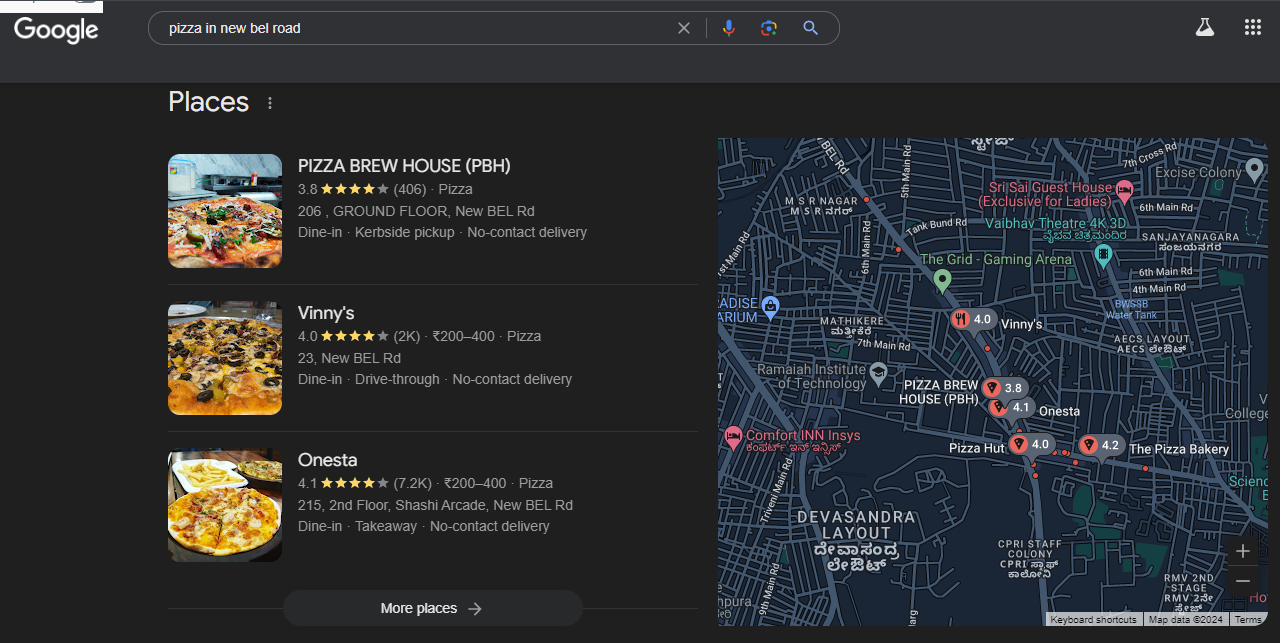Click 'Pizza Hut' map label

[x=977, y=448]
